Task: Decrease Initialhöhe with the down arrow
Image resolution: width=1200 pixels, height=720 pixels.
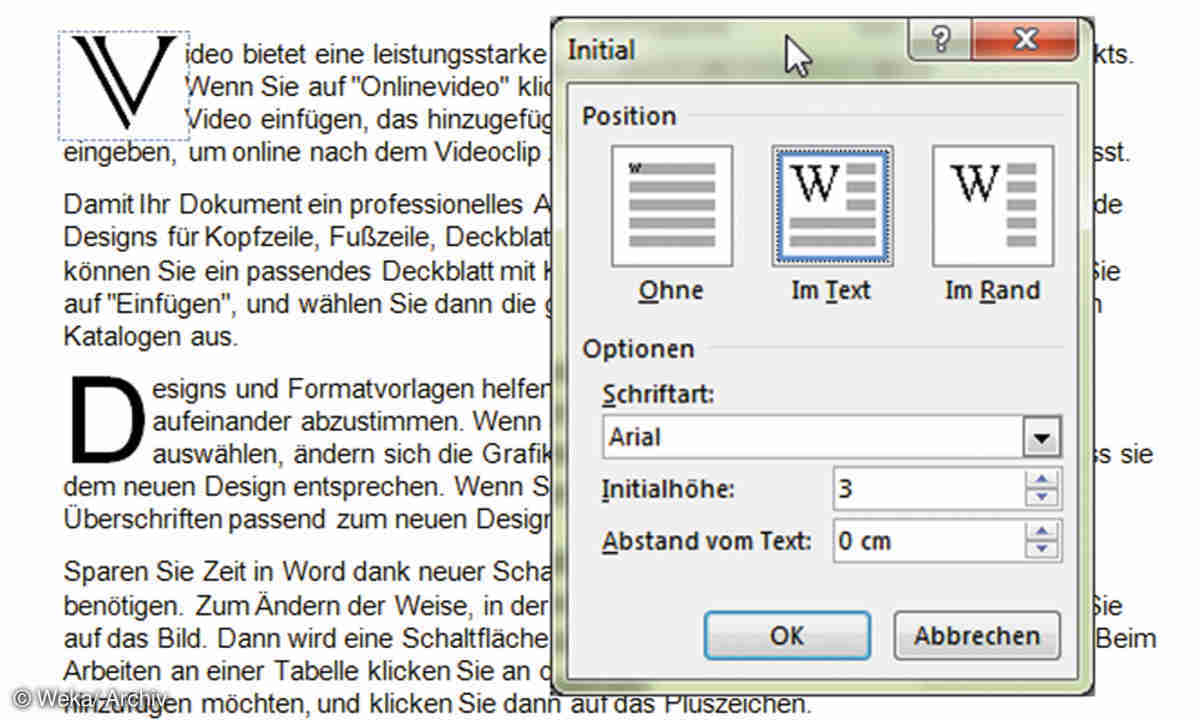Action: 1042,497
